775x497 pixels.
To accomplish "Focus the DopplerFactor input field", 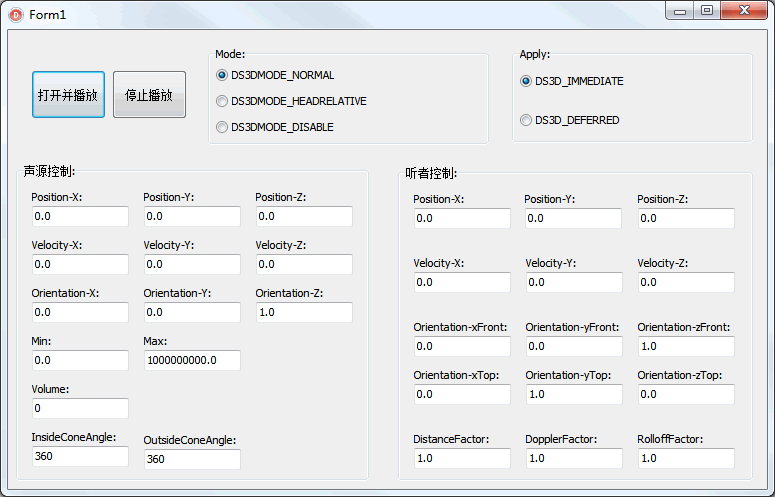I will pos(574,458).
